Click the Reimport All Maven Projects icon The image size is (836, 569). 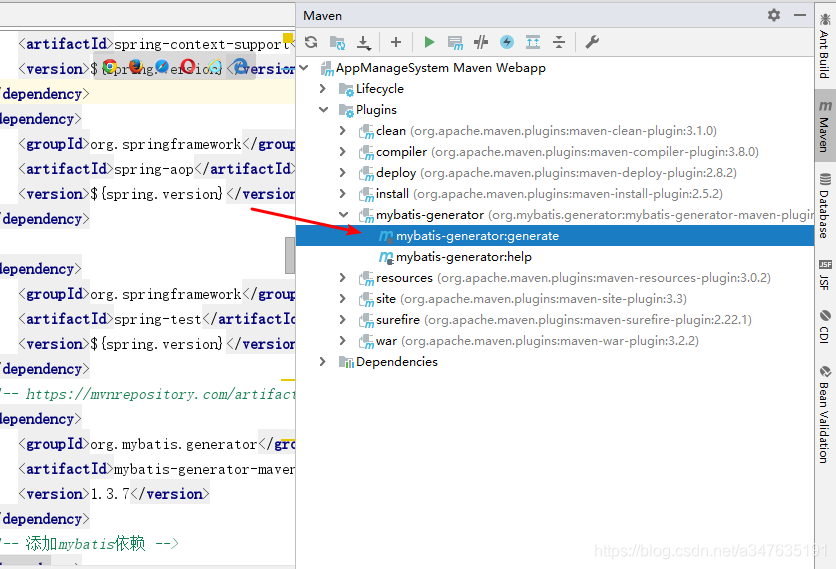(x=311, y=42)
